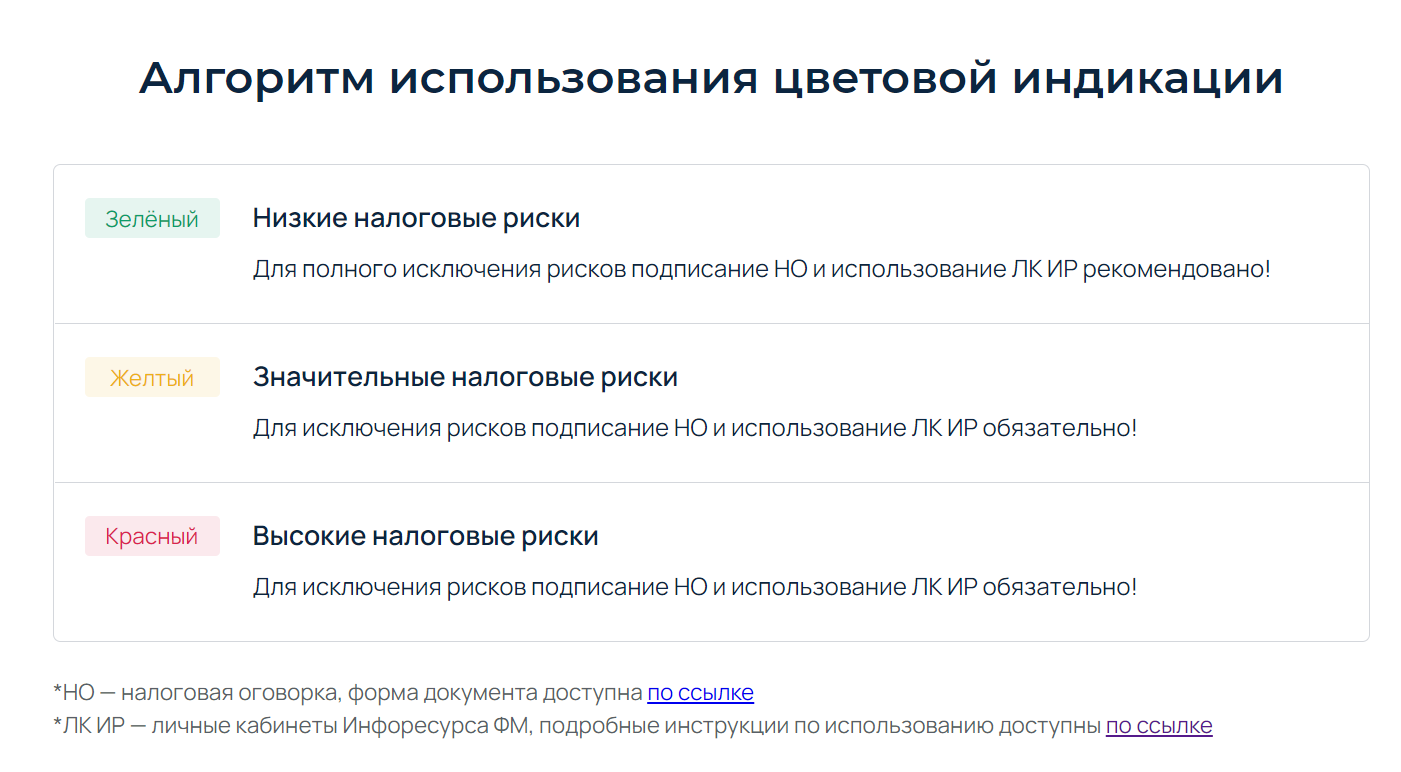Select the Зелёный color badge

coord(152,218)
